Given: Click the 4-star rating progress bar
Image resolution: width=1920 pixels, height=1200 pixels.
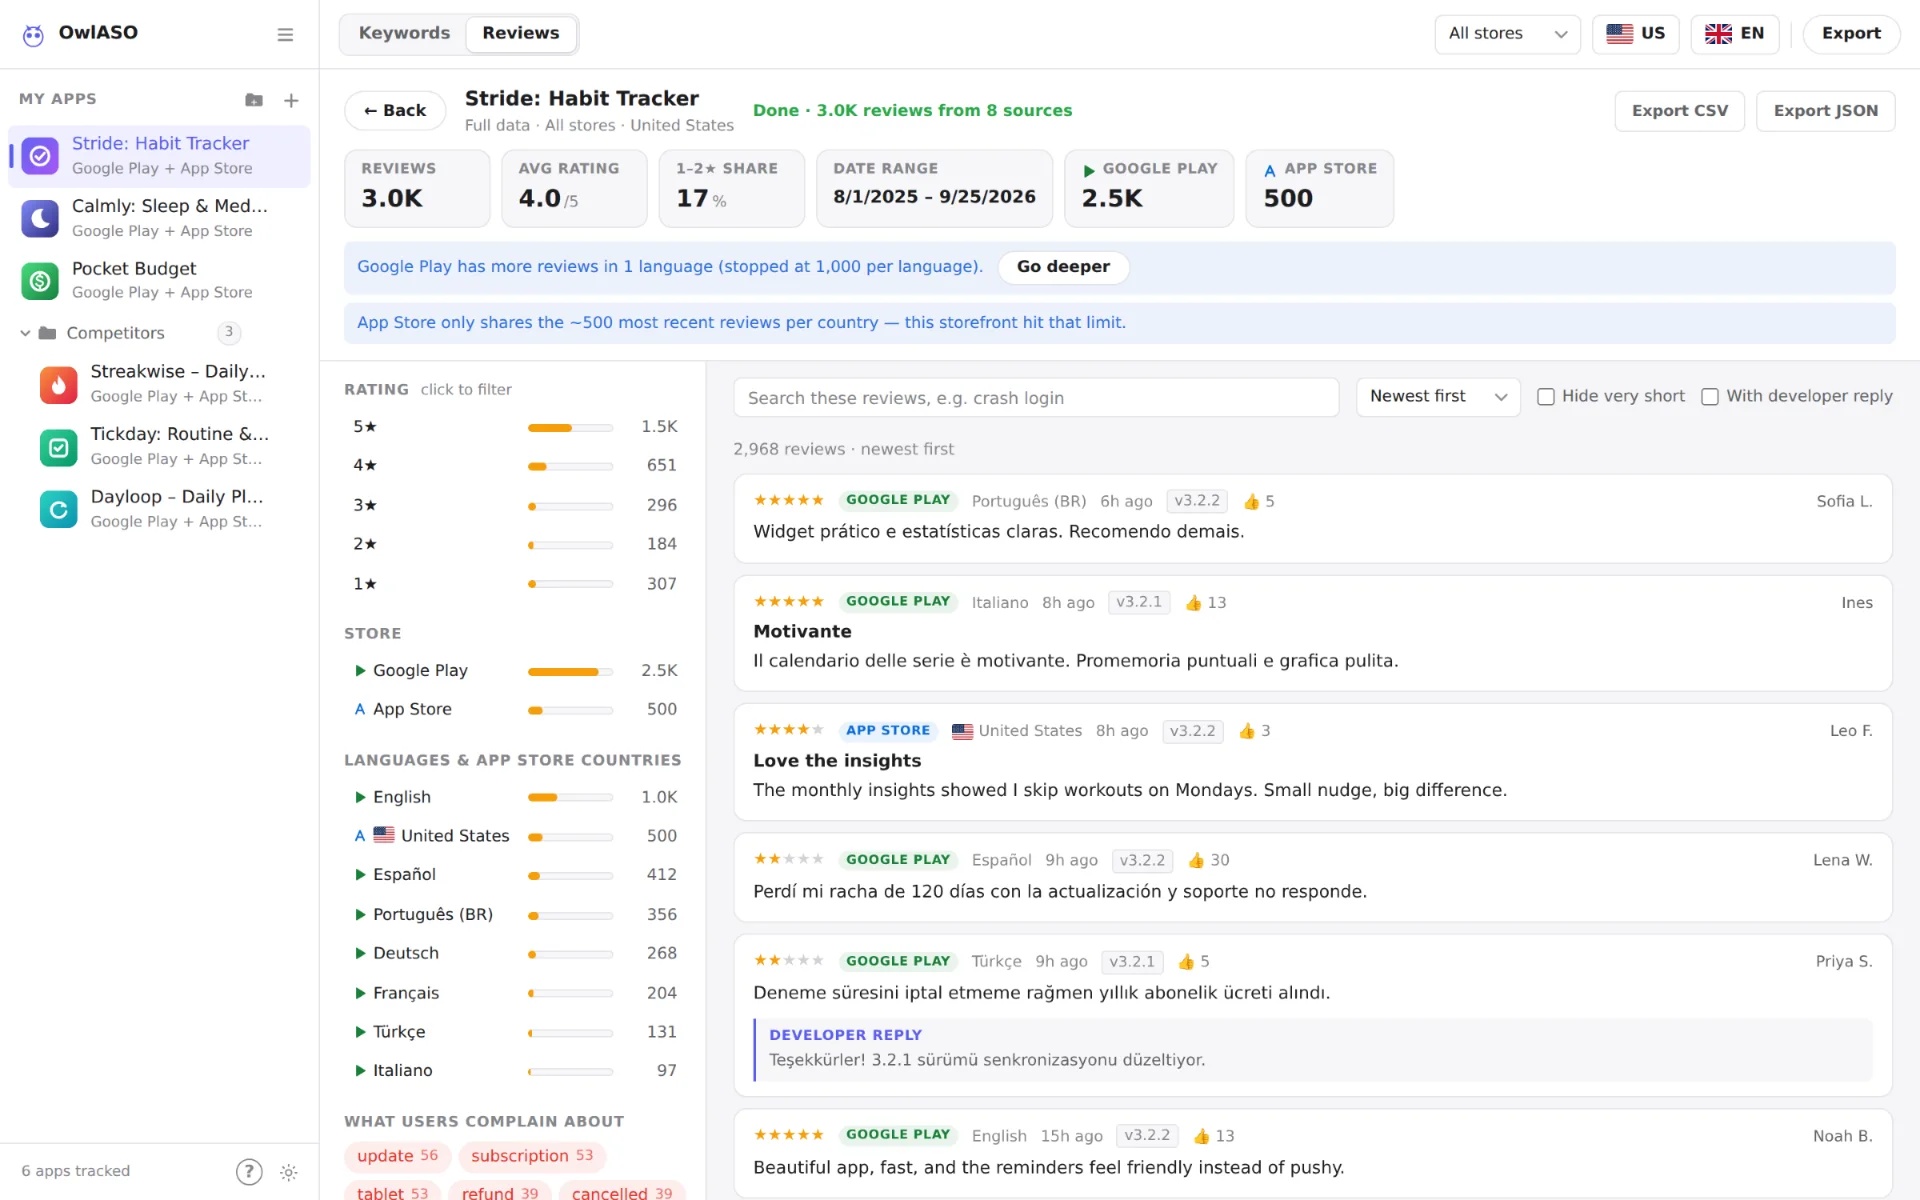Looking at the screenshot, I should (x=570, y=466).
